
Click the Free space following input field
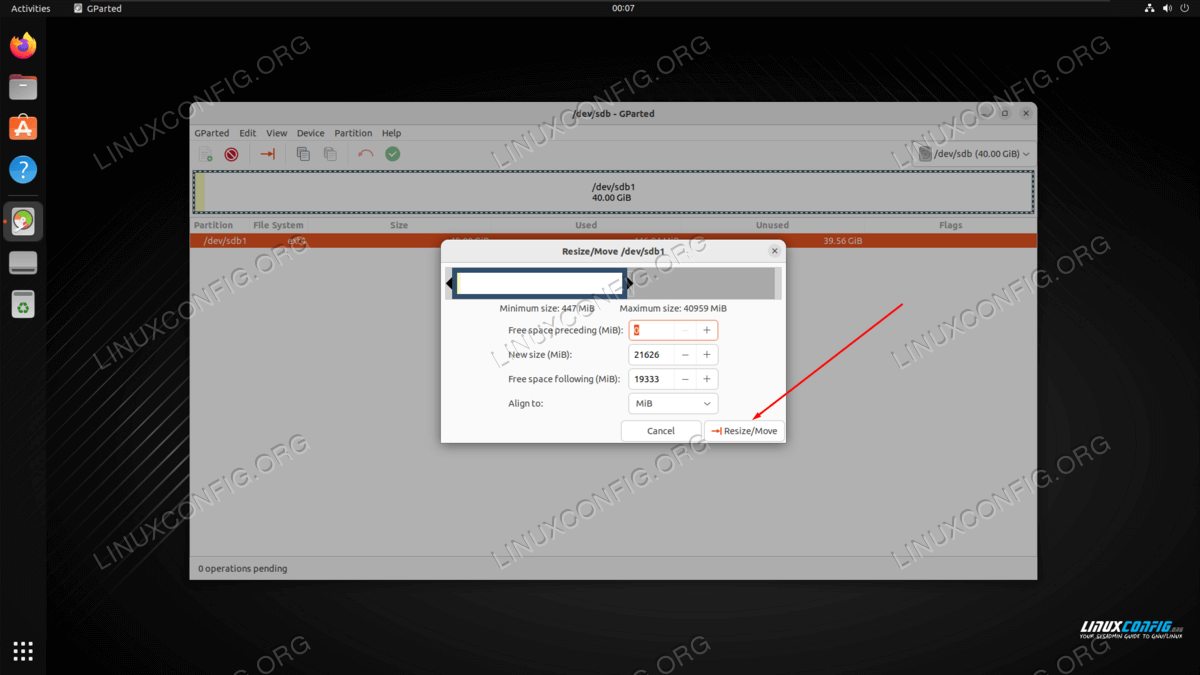click(x=651, y=380)
